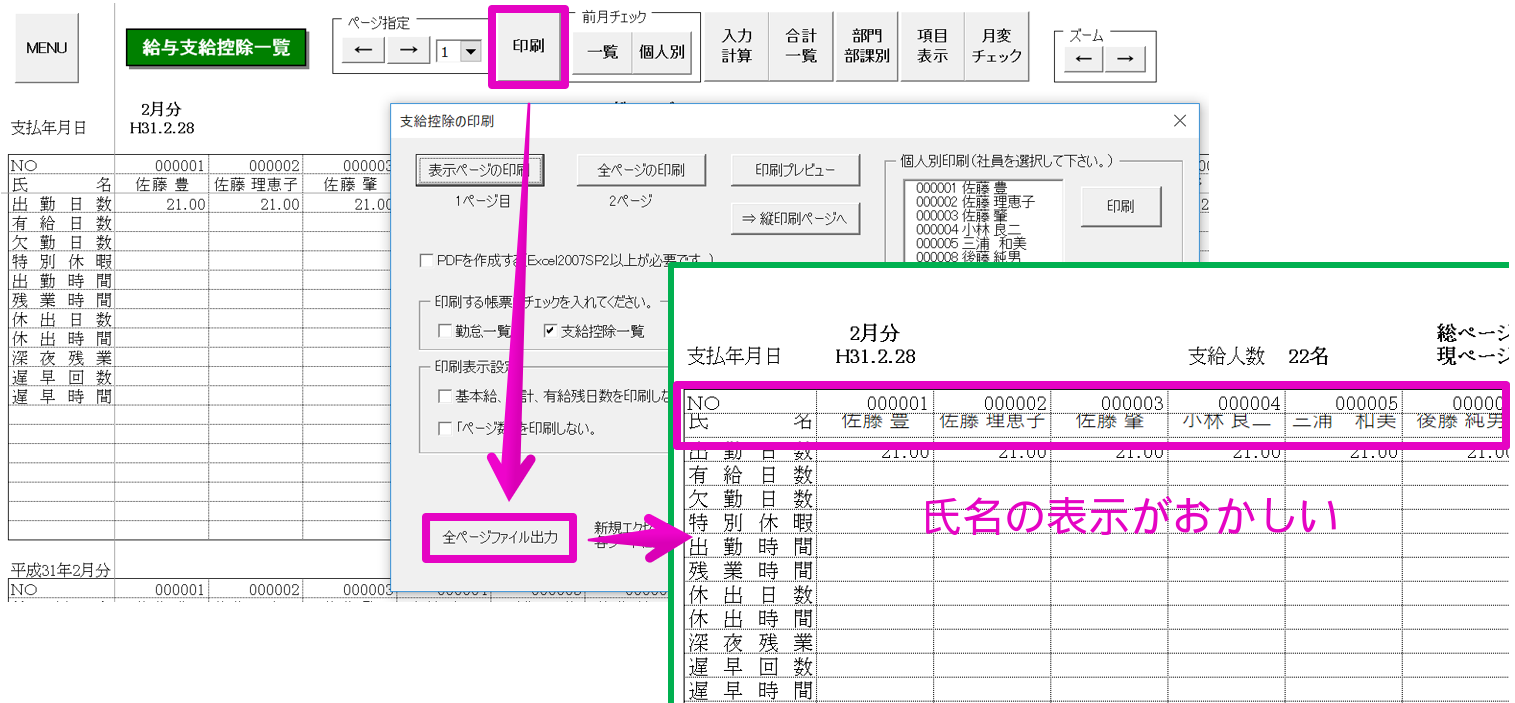Click H31.2.28 date in left sheet
1515x703 pixels.
coord(162,128)
